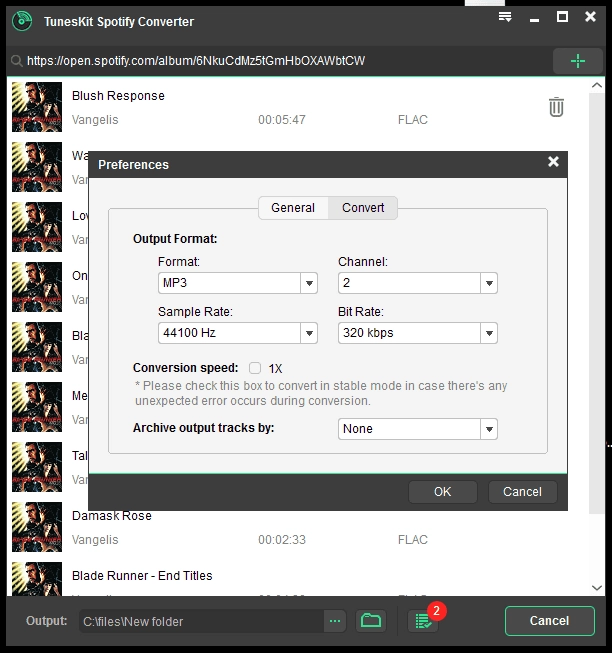The height and width of the screenshot is (653, 612).
Task: Enable the 1X conversion speed checkbox
Action: [255, 368]
